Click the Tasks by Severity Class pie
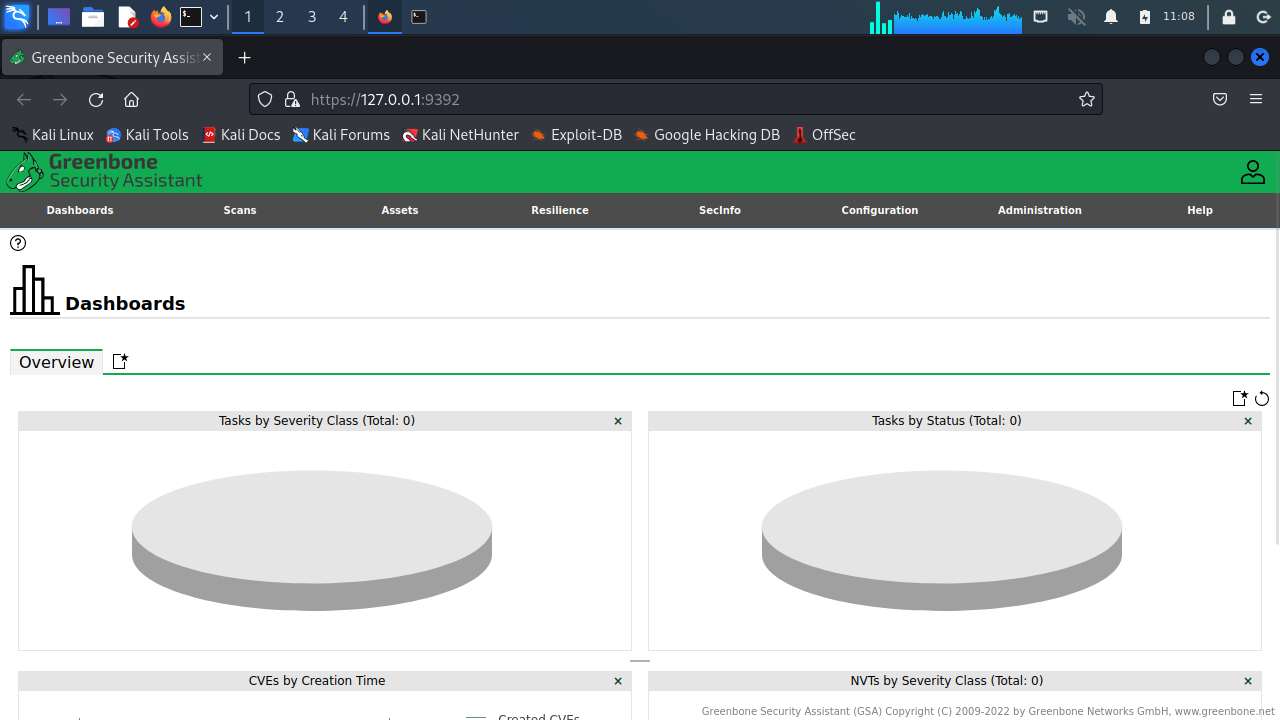Viewport: 1280px width, 720px height. (312, 541)
